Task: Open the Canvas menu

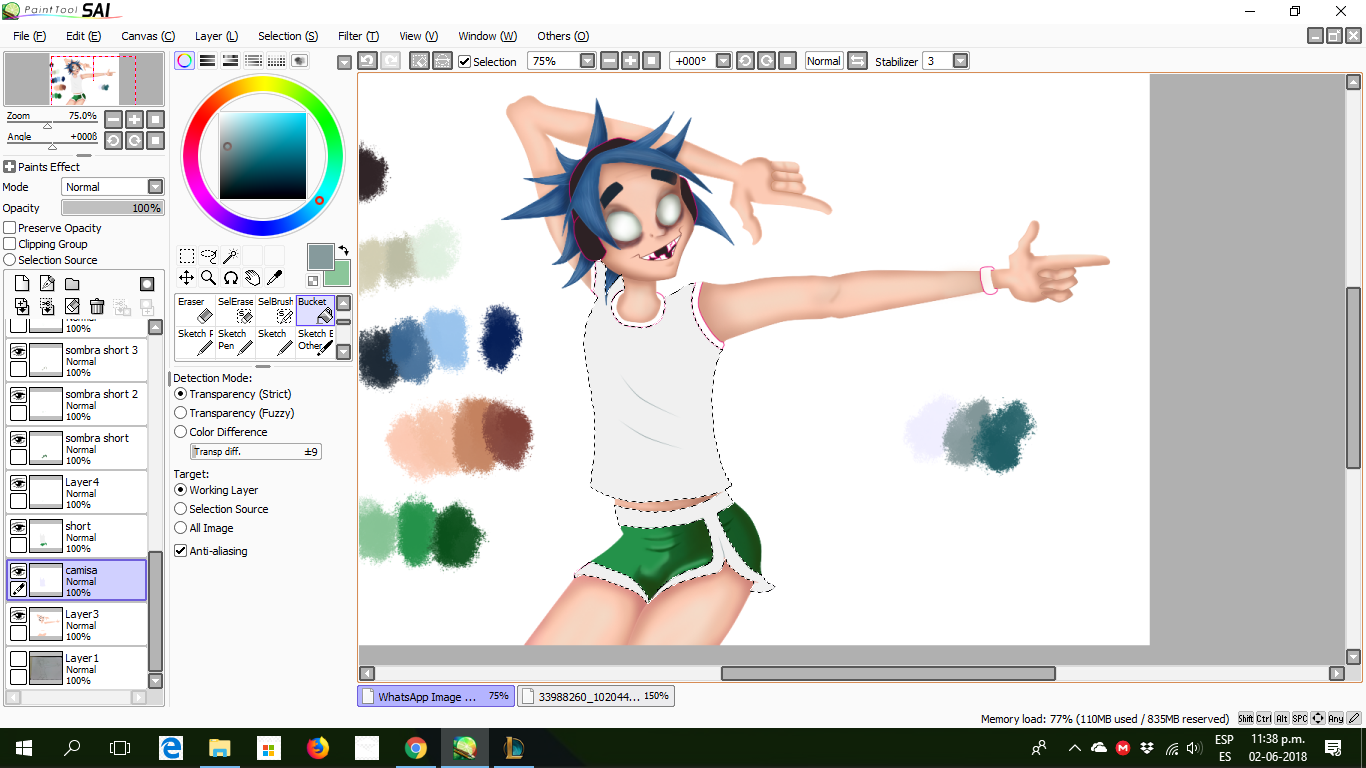Action: (x=148, y=36)
